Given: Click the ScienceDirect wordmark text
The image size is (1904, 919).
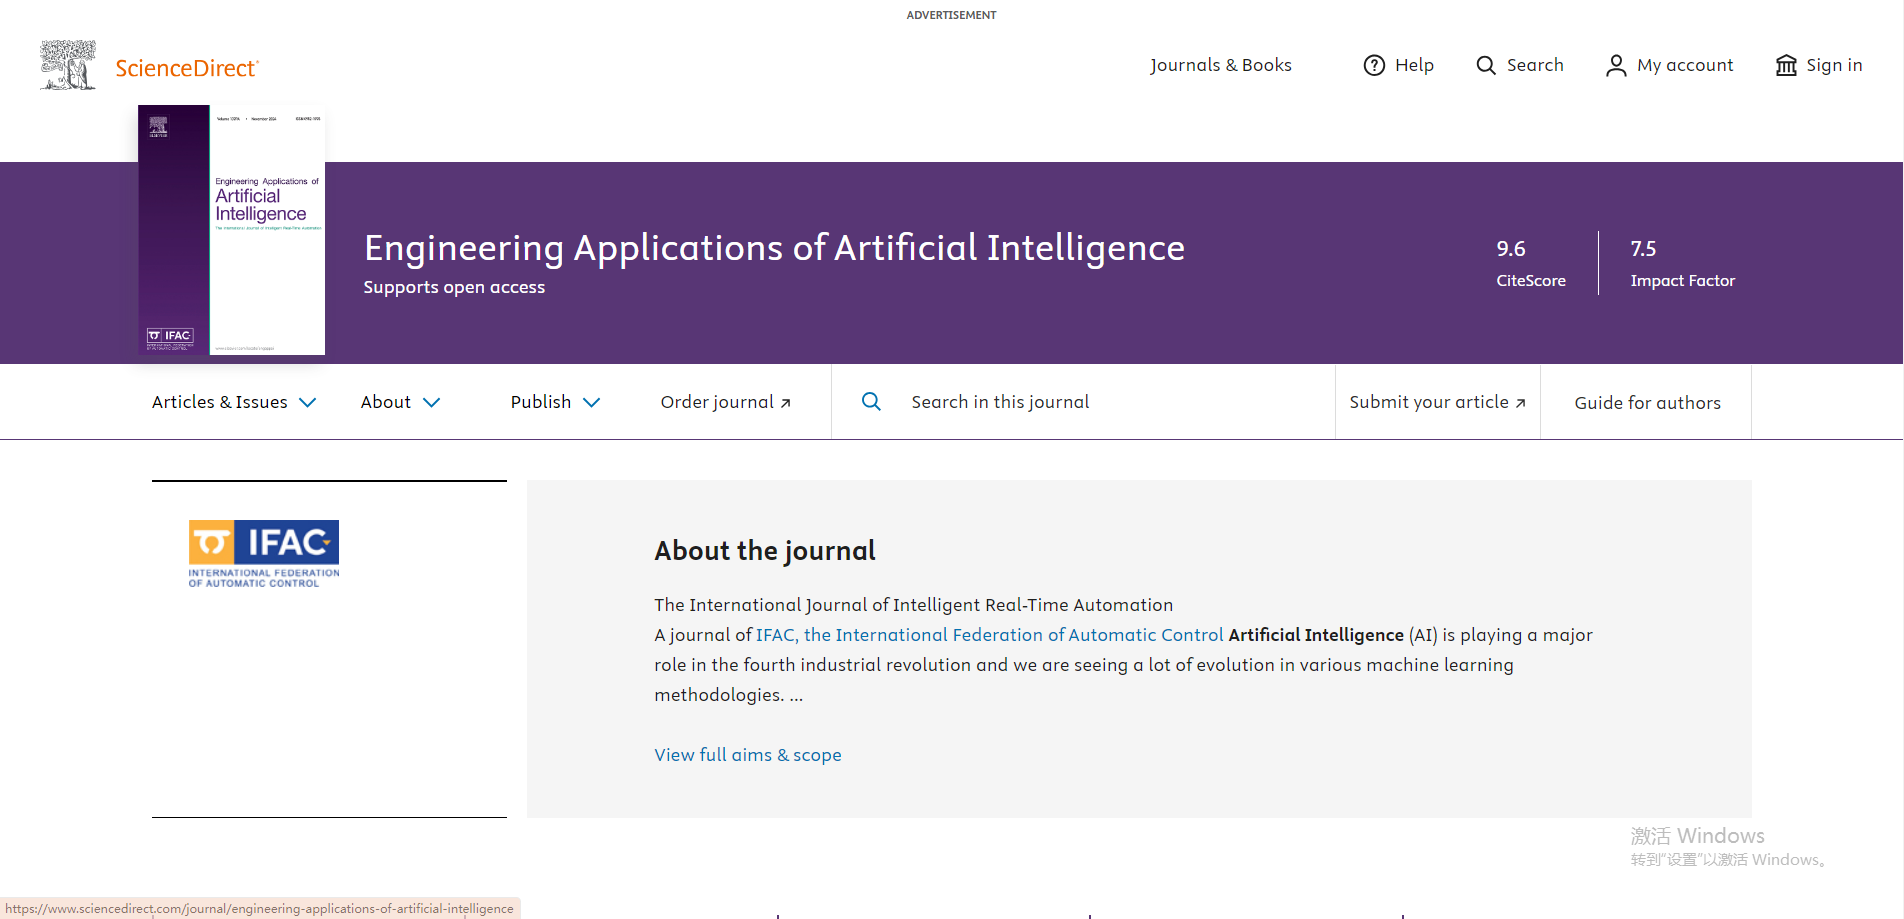Looking at the screenshot, I should click(x=187, y=68).
